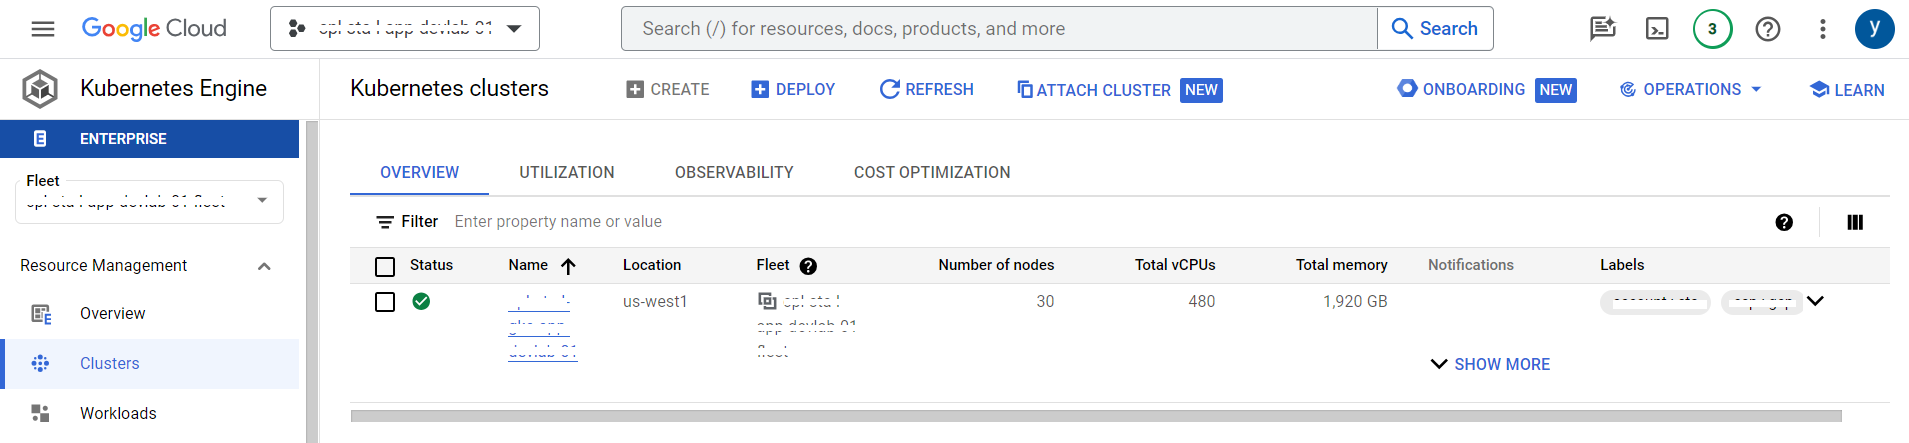Click the horizontal table scrollbar

point(1096,416)
